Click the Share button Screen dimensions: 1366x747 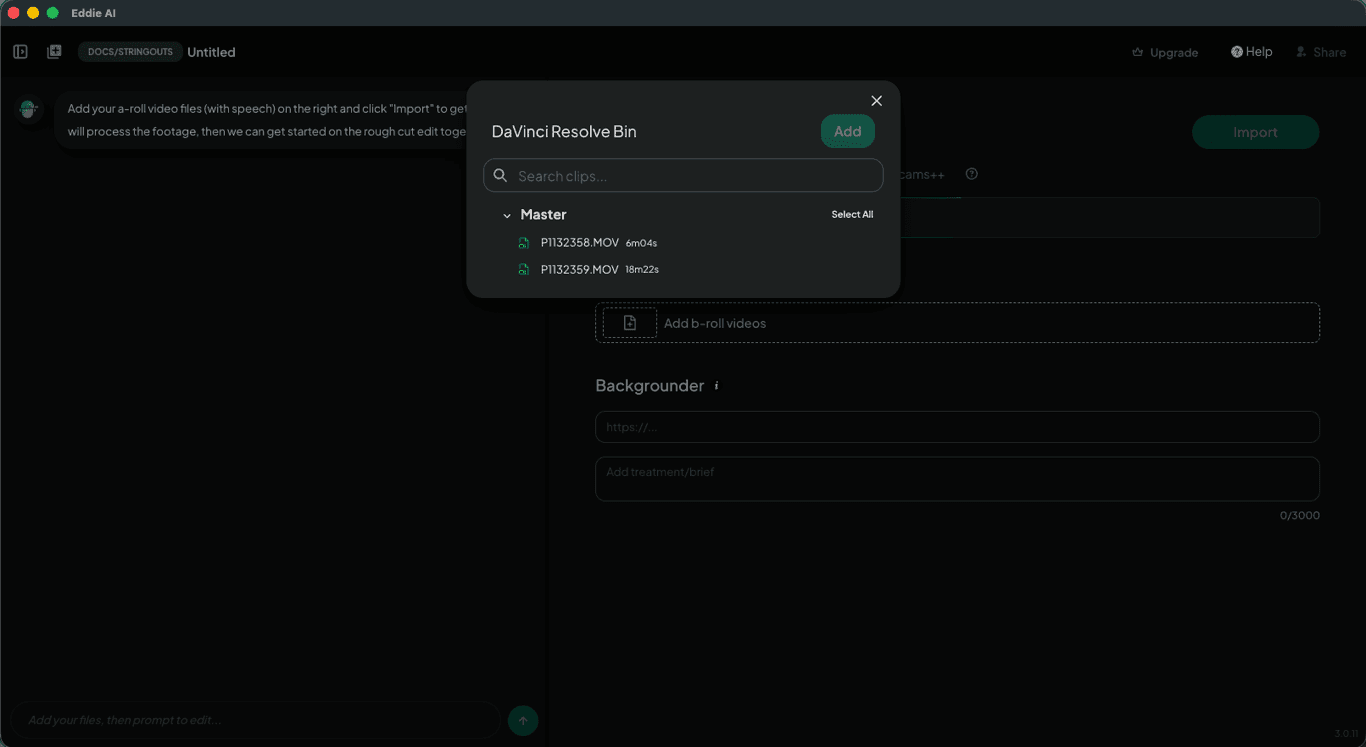1321,52
